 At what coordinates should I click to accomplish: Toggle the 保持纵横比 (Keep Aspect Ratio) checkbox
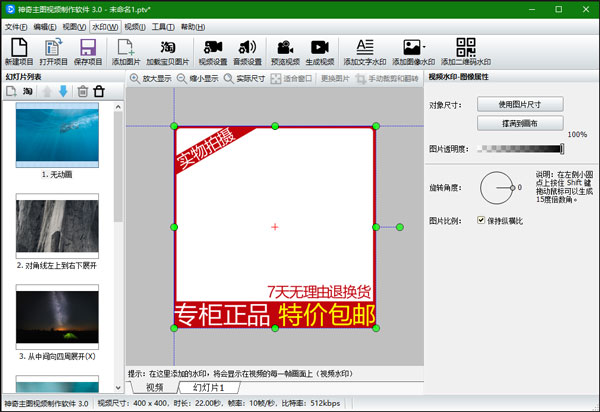point(482,220)
